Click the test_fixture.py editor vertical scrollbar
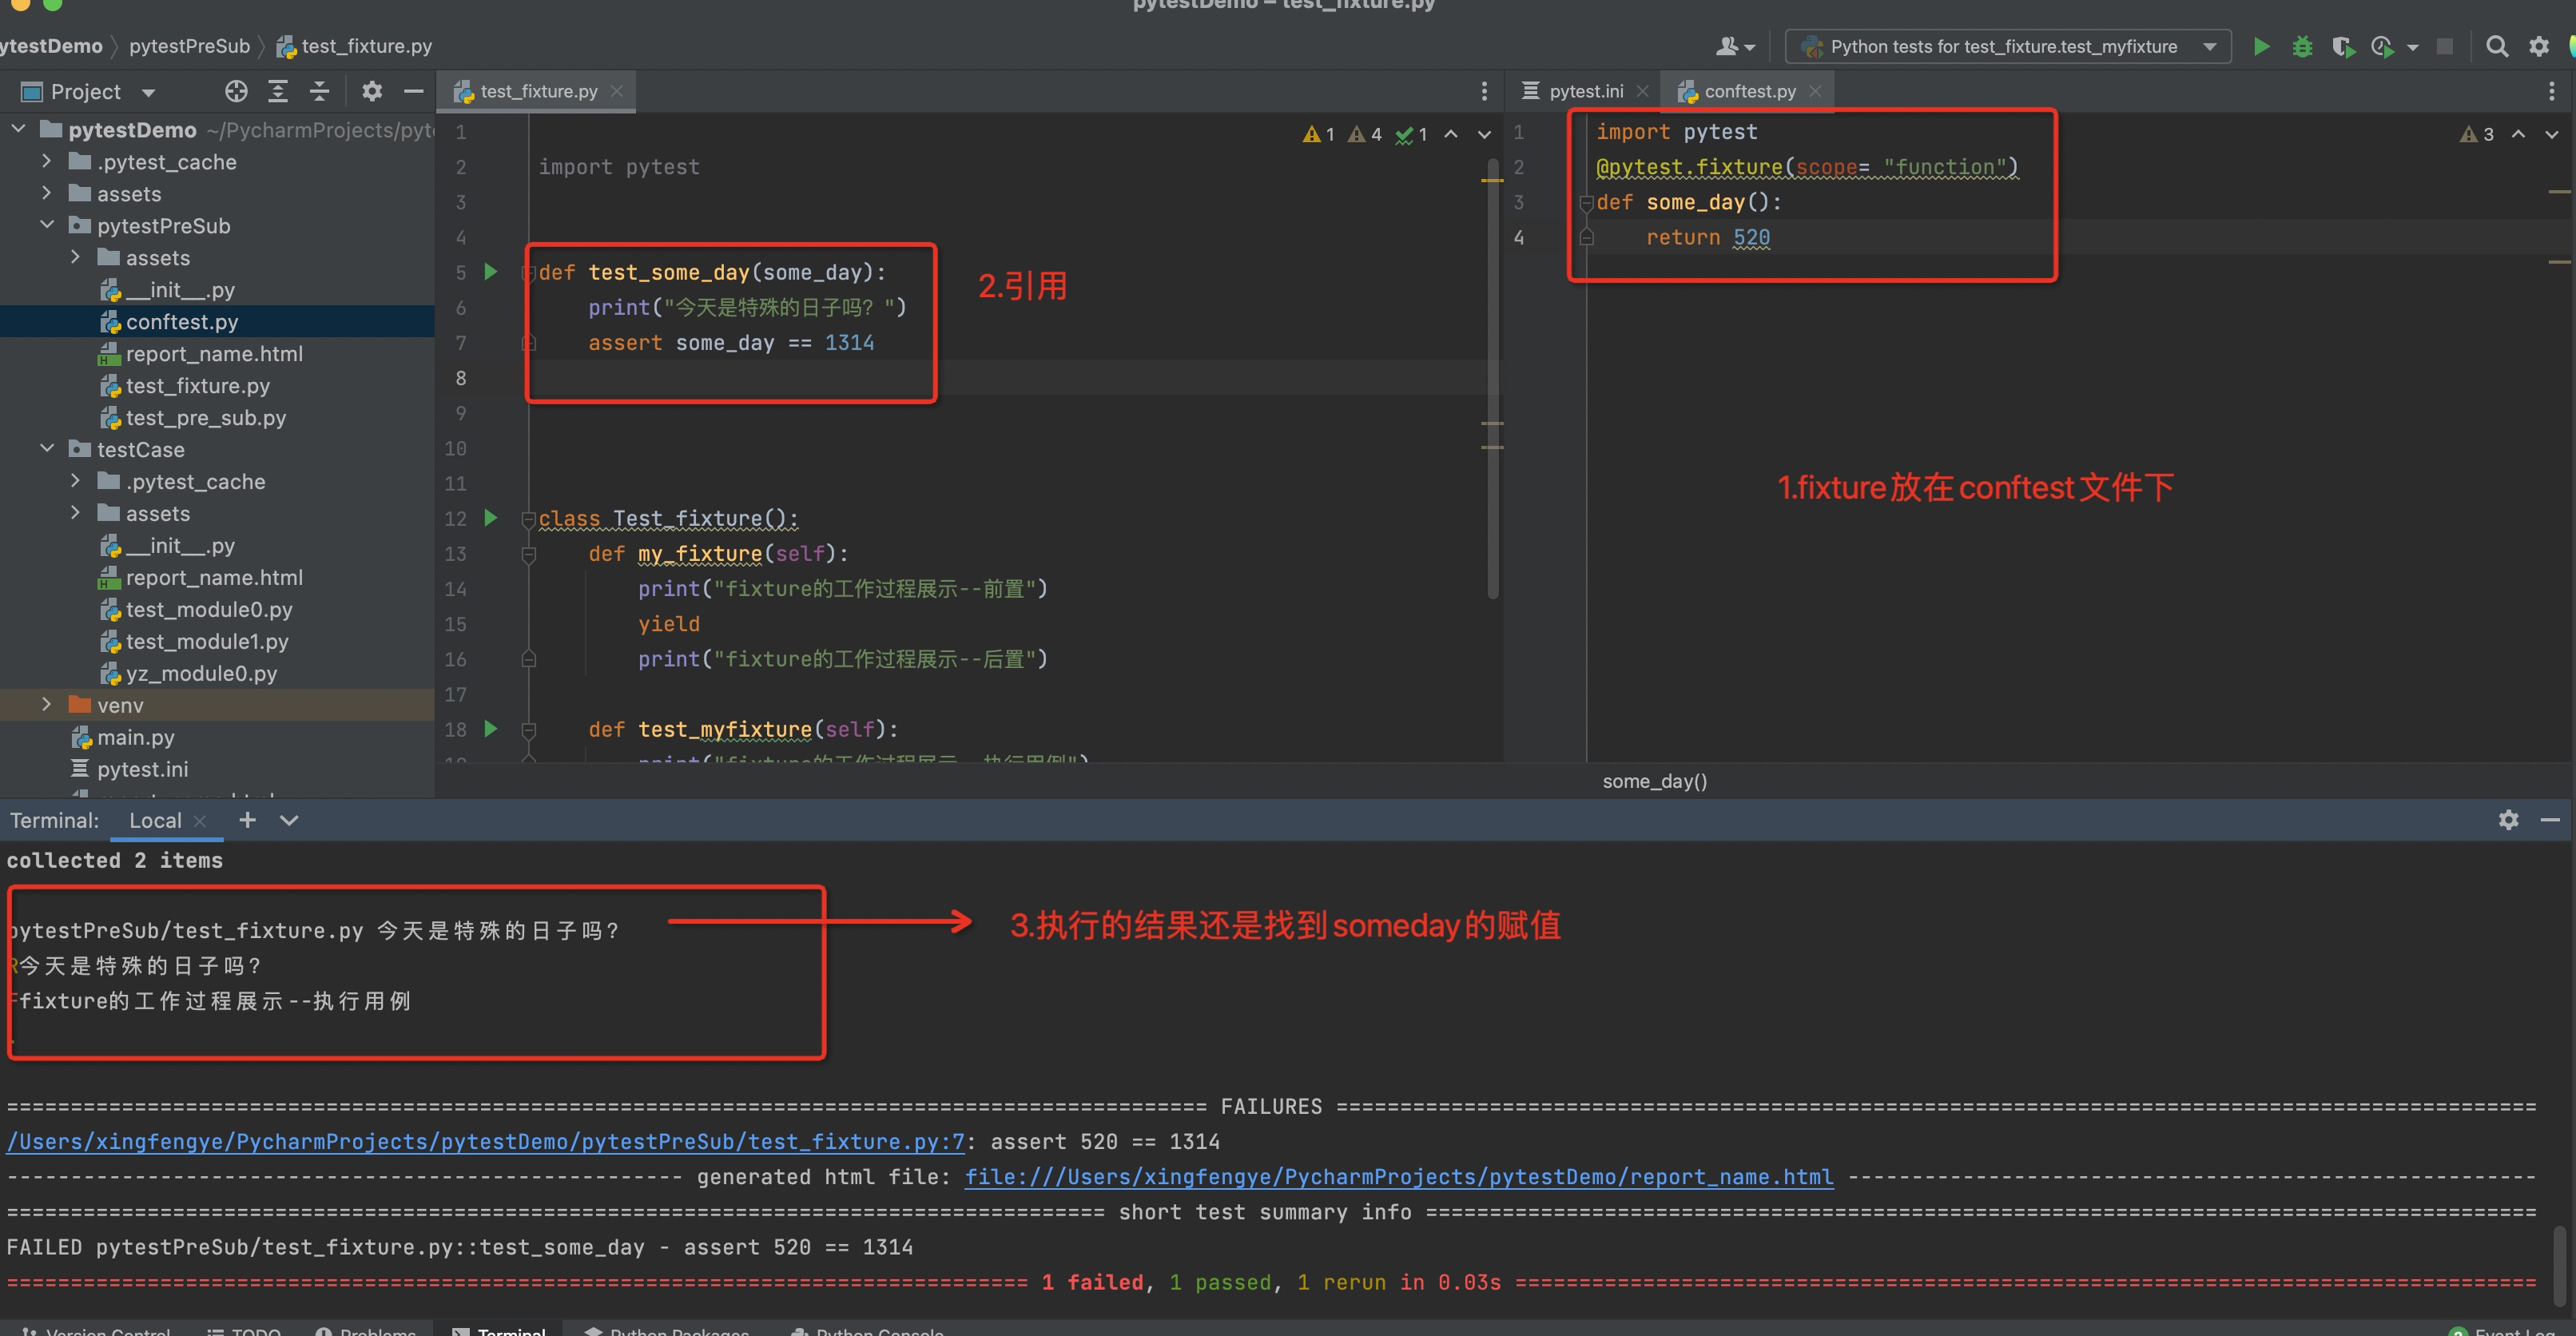 [1492, 380]
